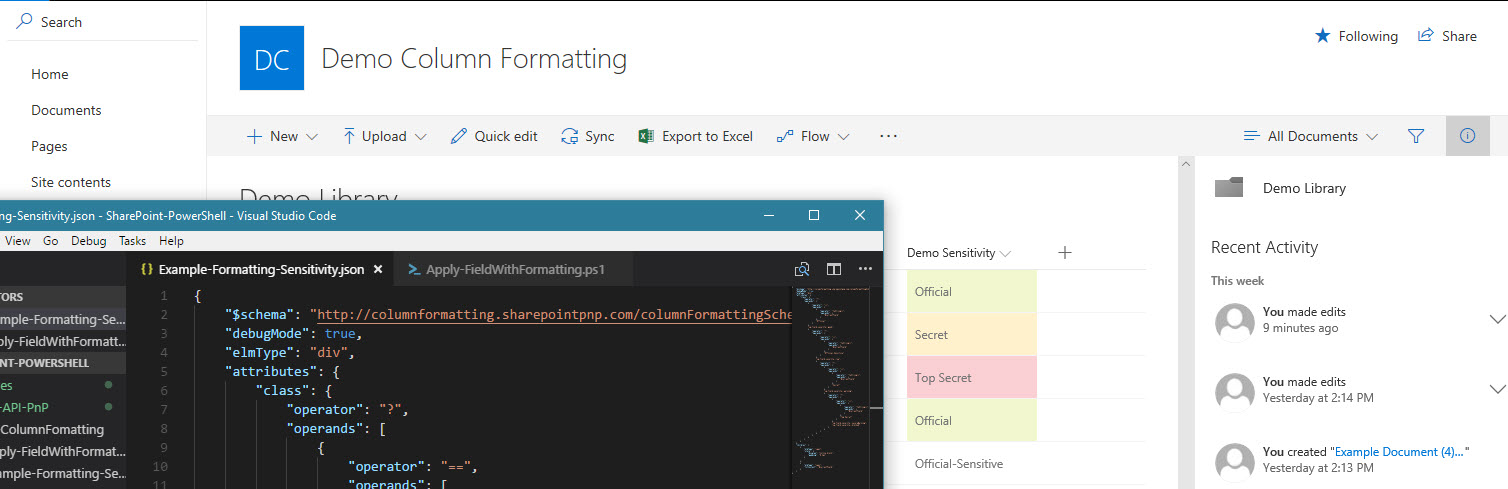Viewport: 1508px width, 489px height.
Task: Open the Debug menu in VS Code
Action: pos(89,241)
